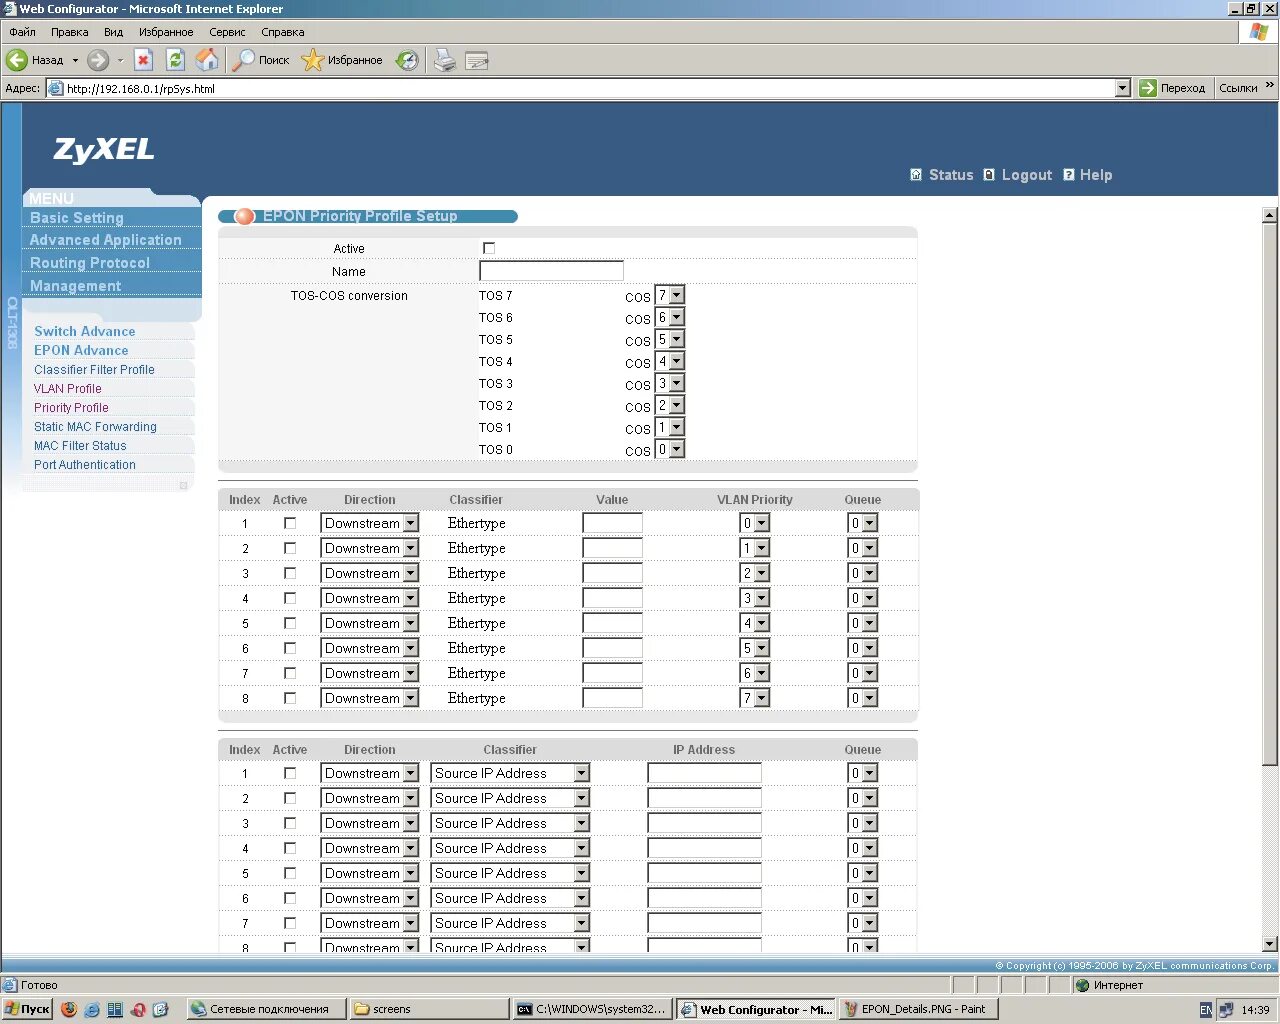Open Classifier dropdown for IP row 3
The height and width of the screenshot is (1024, 1280).
[x=510, y=823]
